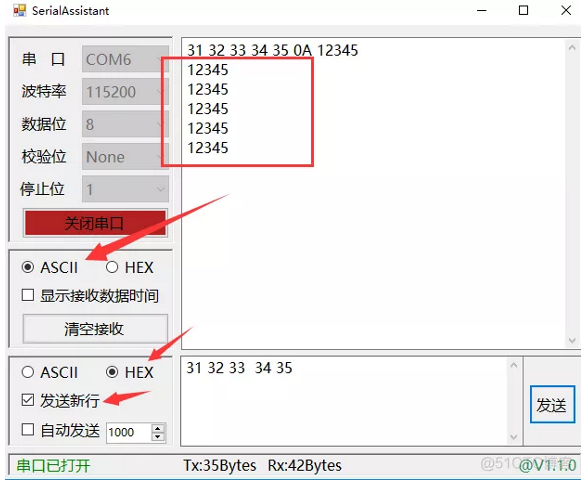This screenshot has width=587, height=487.
Task: Click send box scrollbar up arrow
Action: click(x=514, y=365)
